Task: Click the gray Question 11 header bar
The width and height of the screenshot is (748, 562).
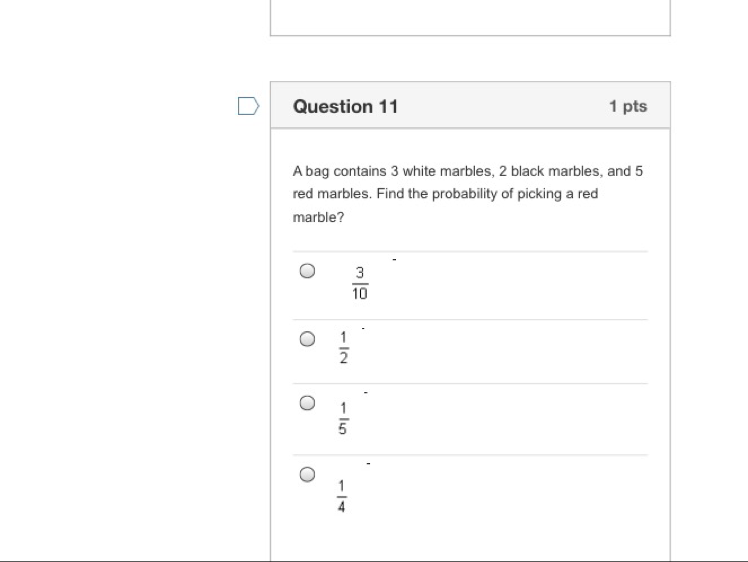Action: tap(500, 106)
